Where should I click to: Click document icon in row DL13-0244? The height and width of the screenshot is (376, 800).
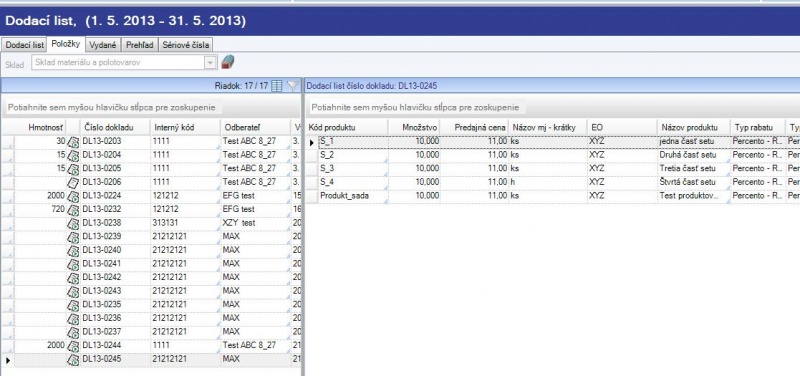(x=73, y=345)
